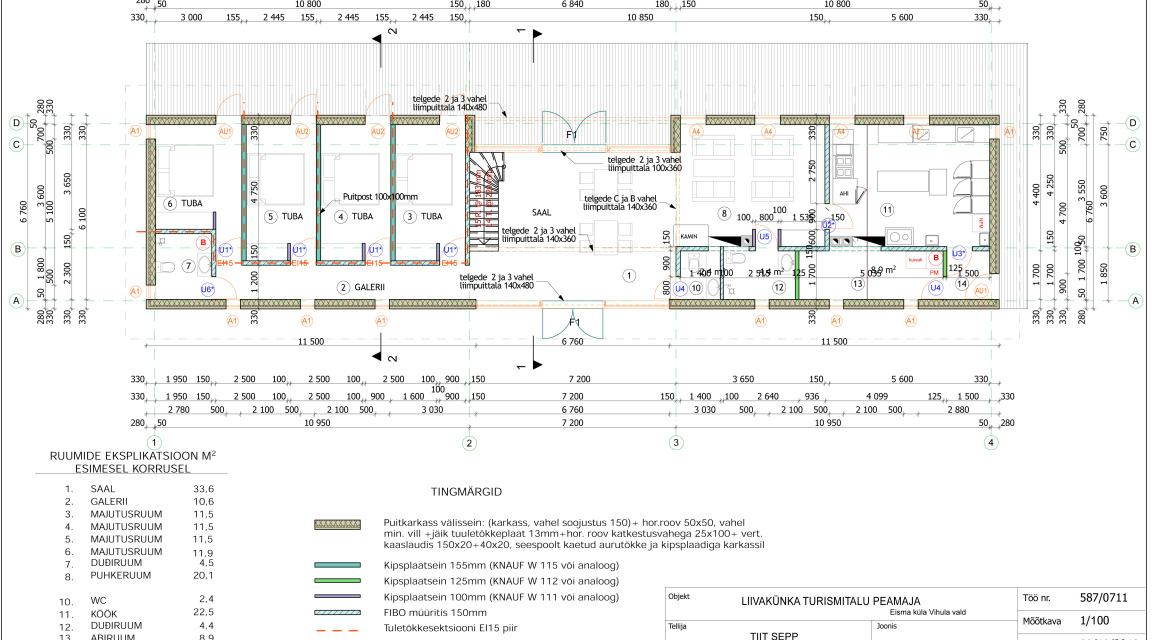
Task: Click the orange dashed EI15 legend line
Action: [337, 630]
